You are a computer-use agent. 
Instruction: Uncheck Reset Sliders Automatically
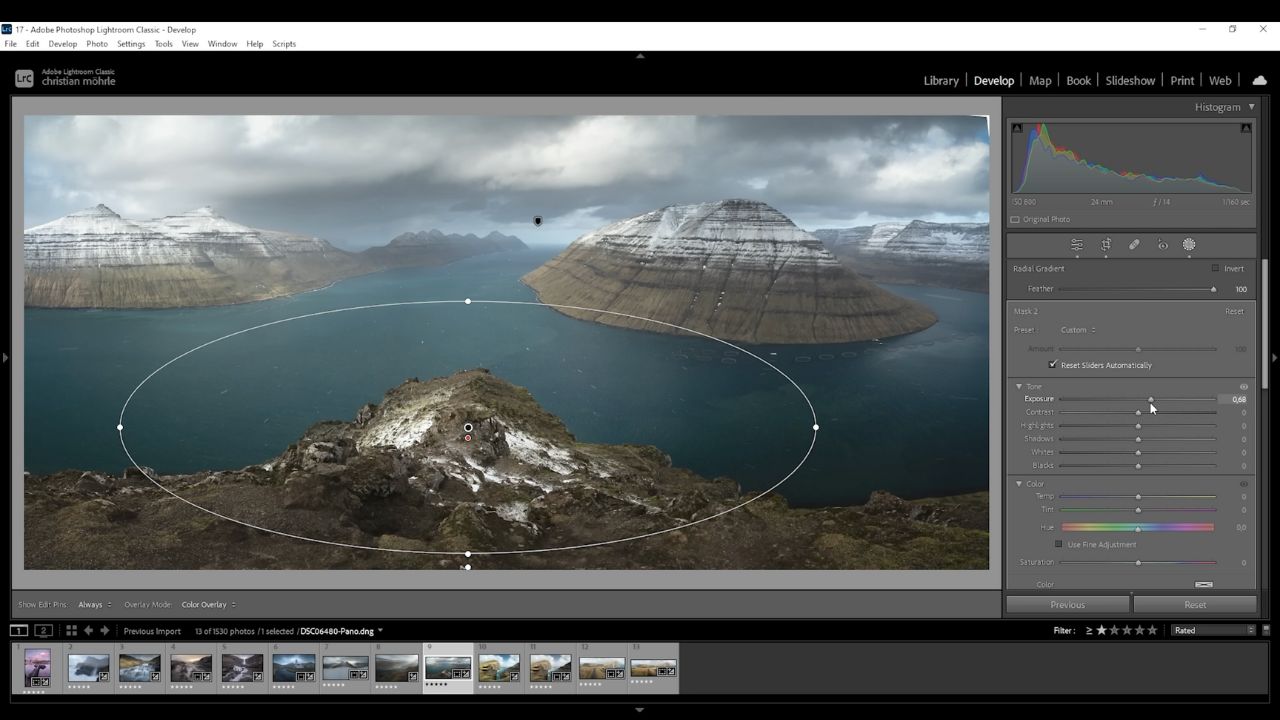click(1052, 365)
